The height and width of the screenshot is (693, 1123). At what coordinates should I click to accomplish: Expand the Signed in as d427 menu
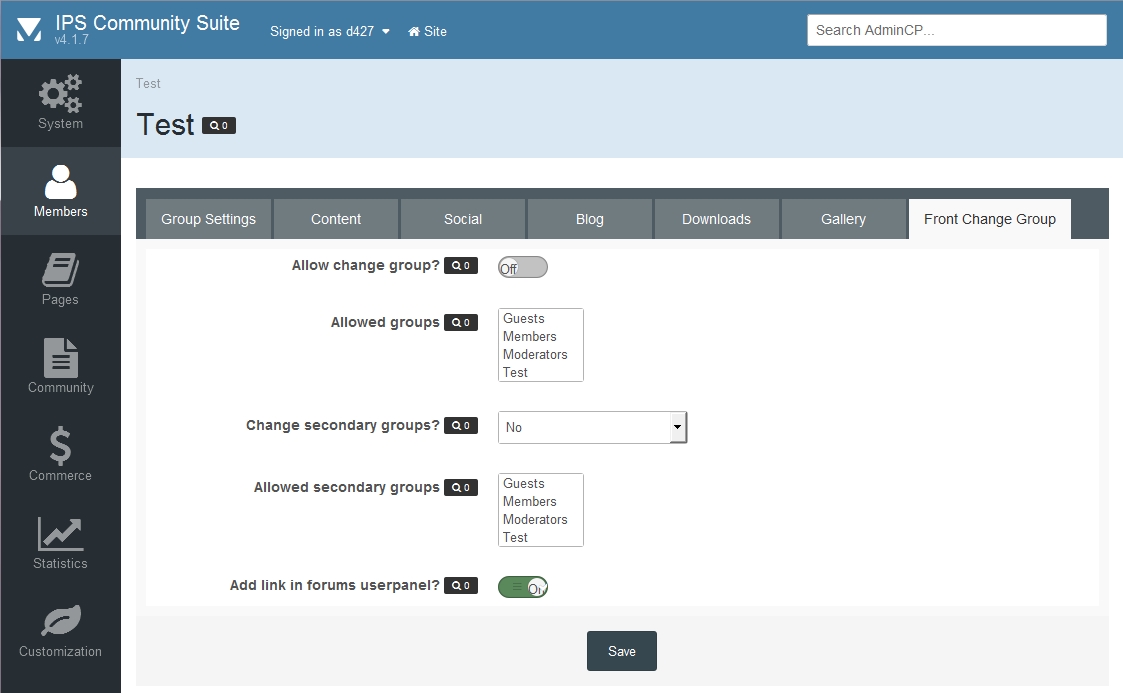pos(329,31)
